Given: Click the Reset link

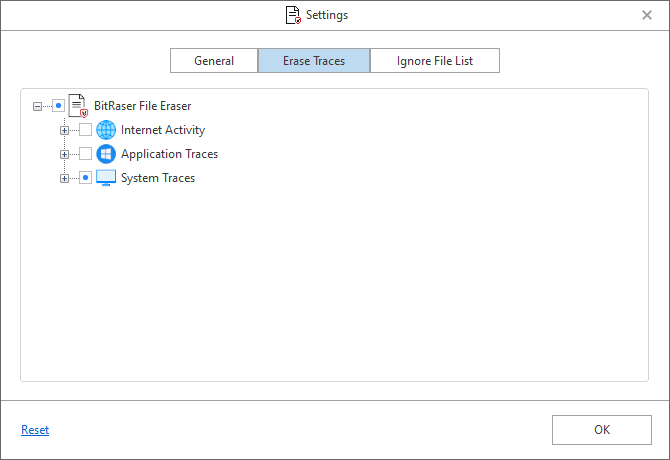Looking at the screenshot, I should 35,430.
